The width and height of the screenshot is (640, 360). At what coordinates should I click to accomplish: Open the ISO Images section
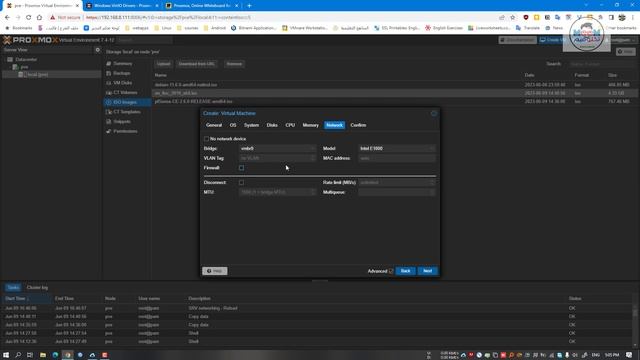[x=127, y=102]
